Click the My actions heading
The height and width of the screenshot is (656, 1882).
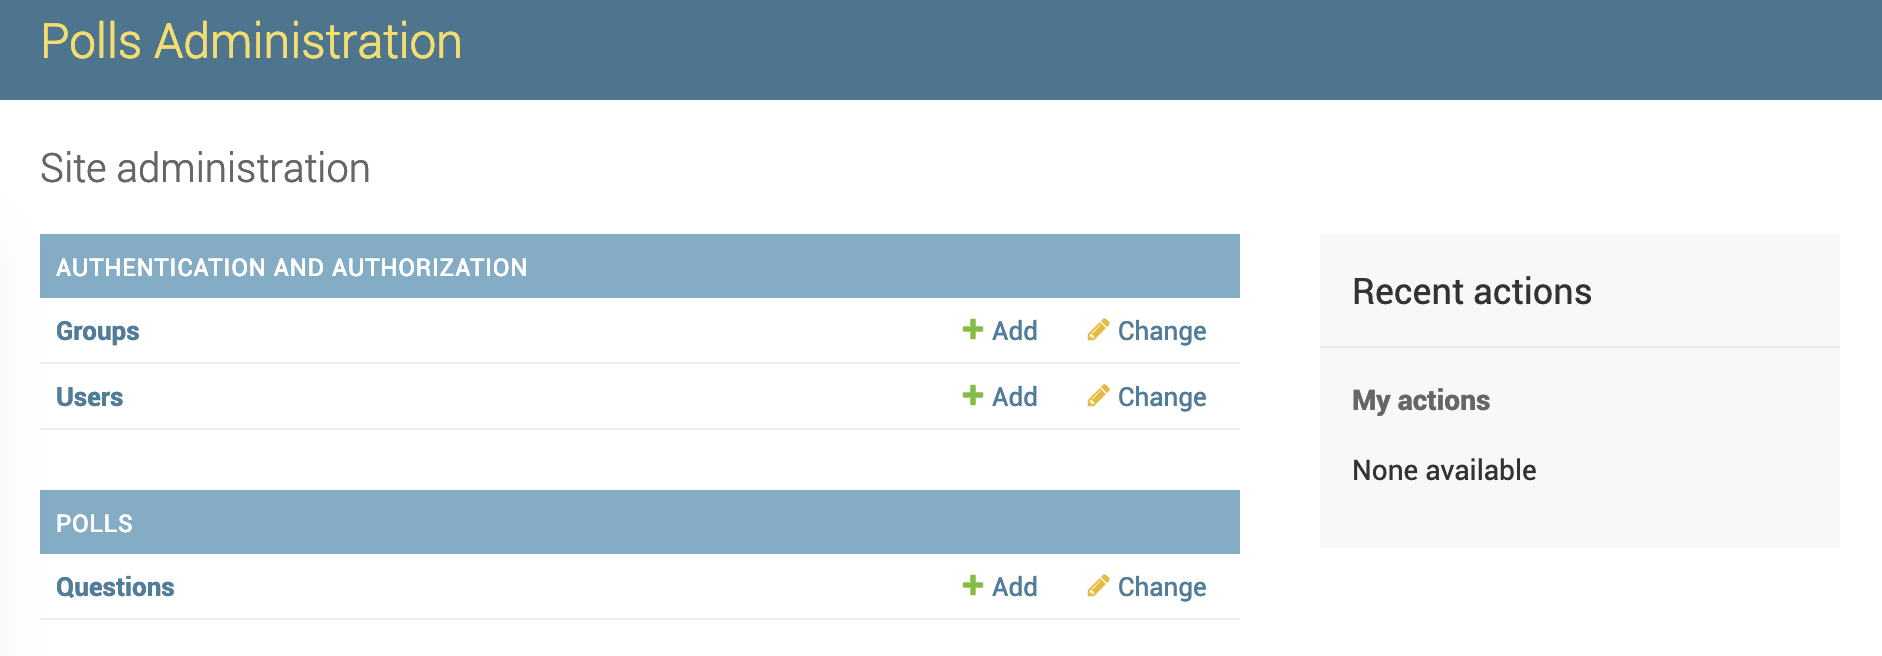(1420, 400)
